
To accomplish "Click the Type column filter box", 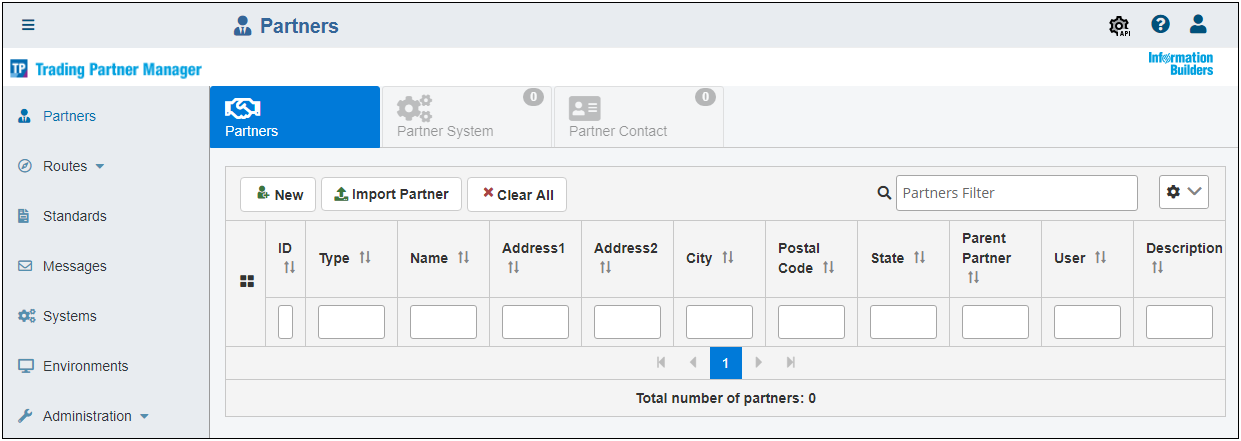I will point(351,322).
